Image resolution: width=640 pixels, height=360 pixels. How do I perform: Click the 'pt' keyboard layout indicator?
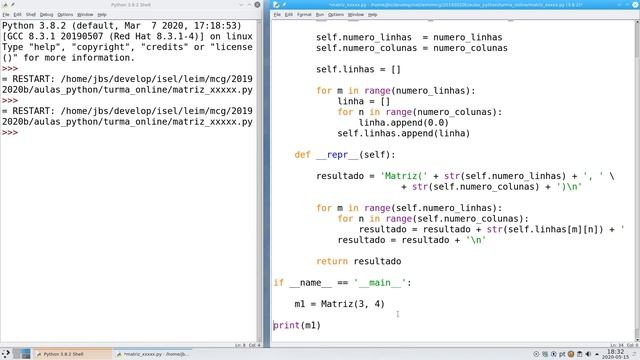[562, 354]
